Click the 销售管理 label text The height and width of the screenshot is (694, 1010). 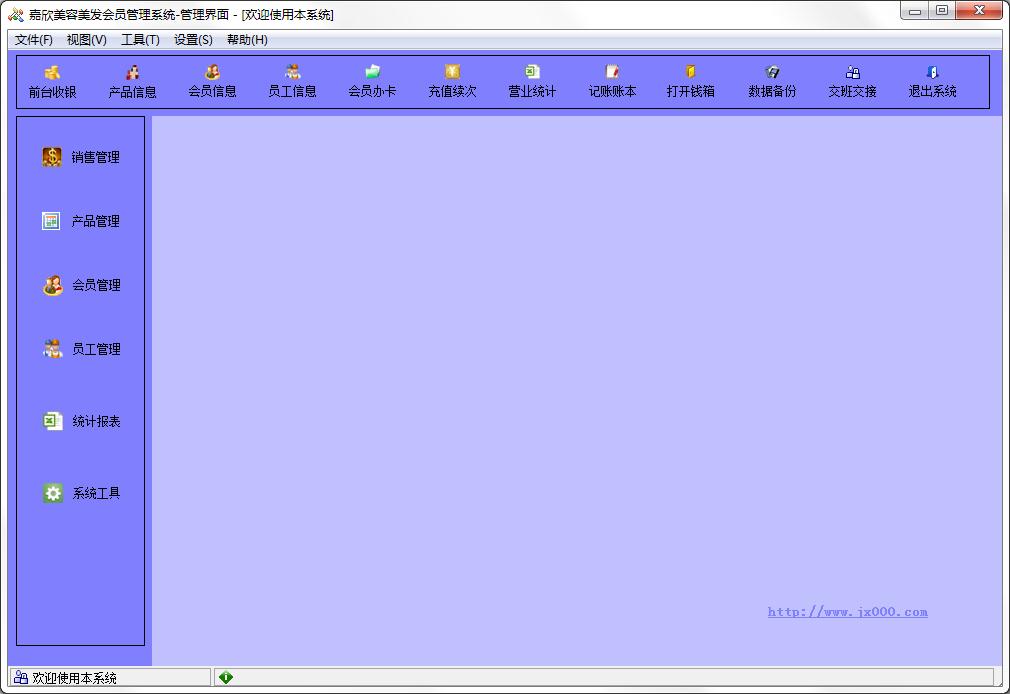coord(95,157)
